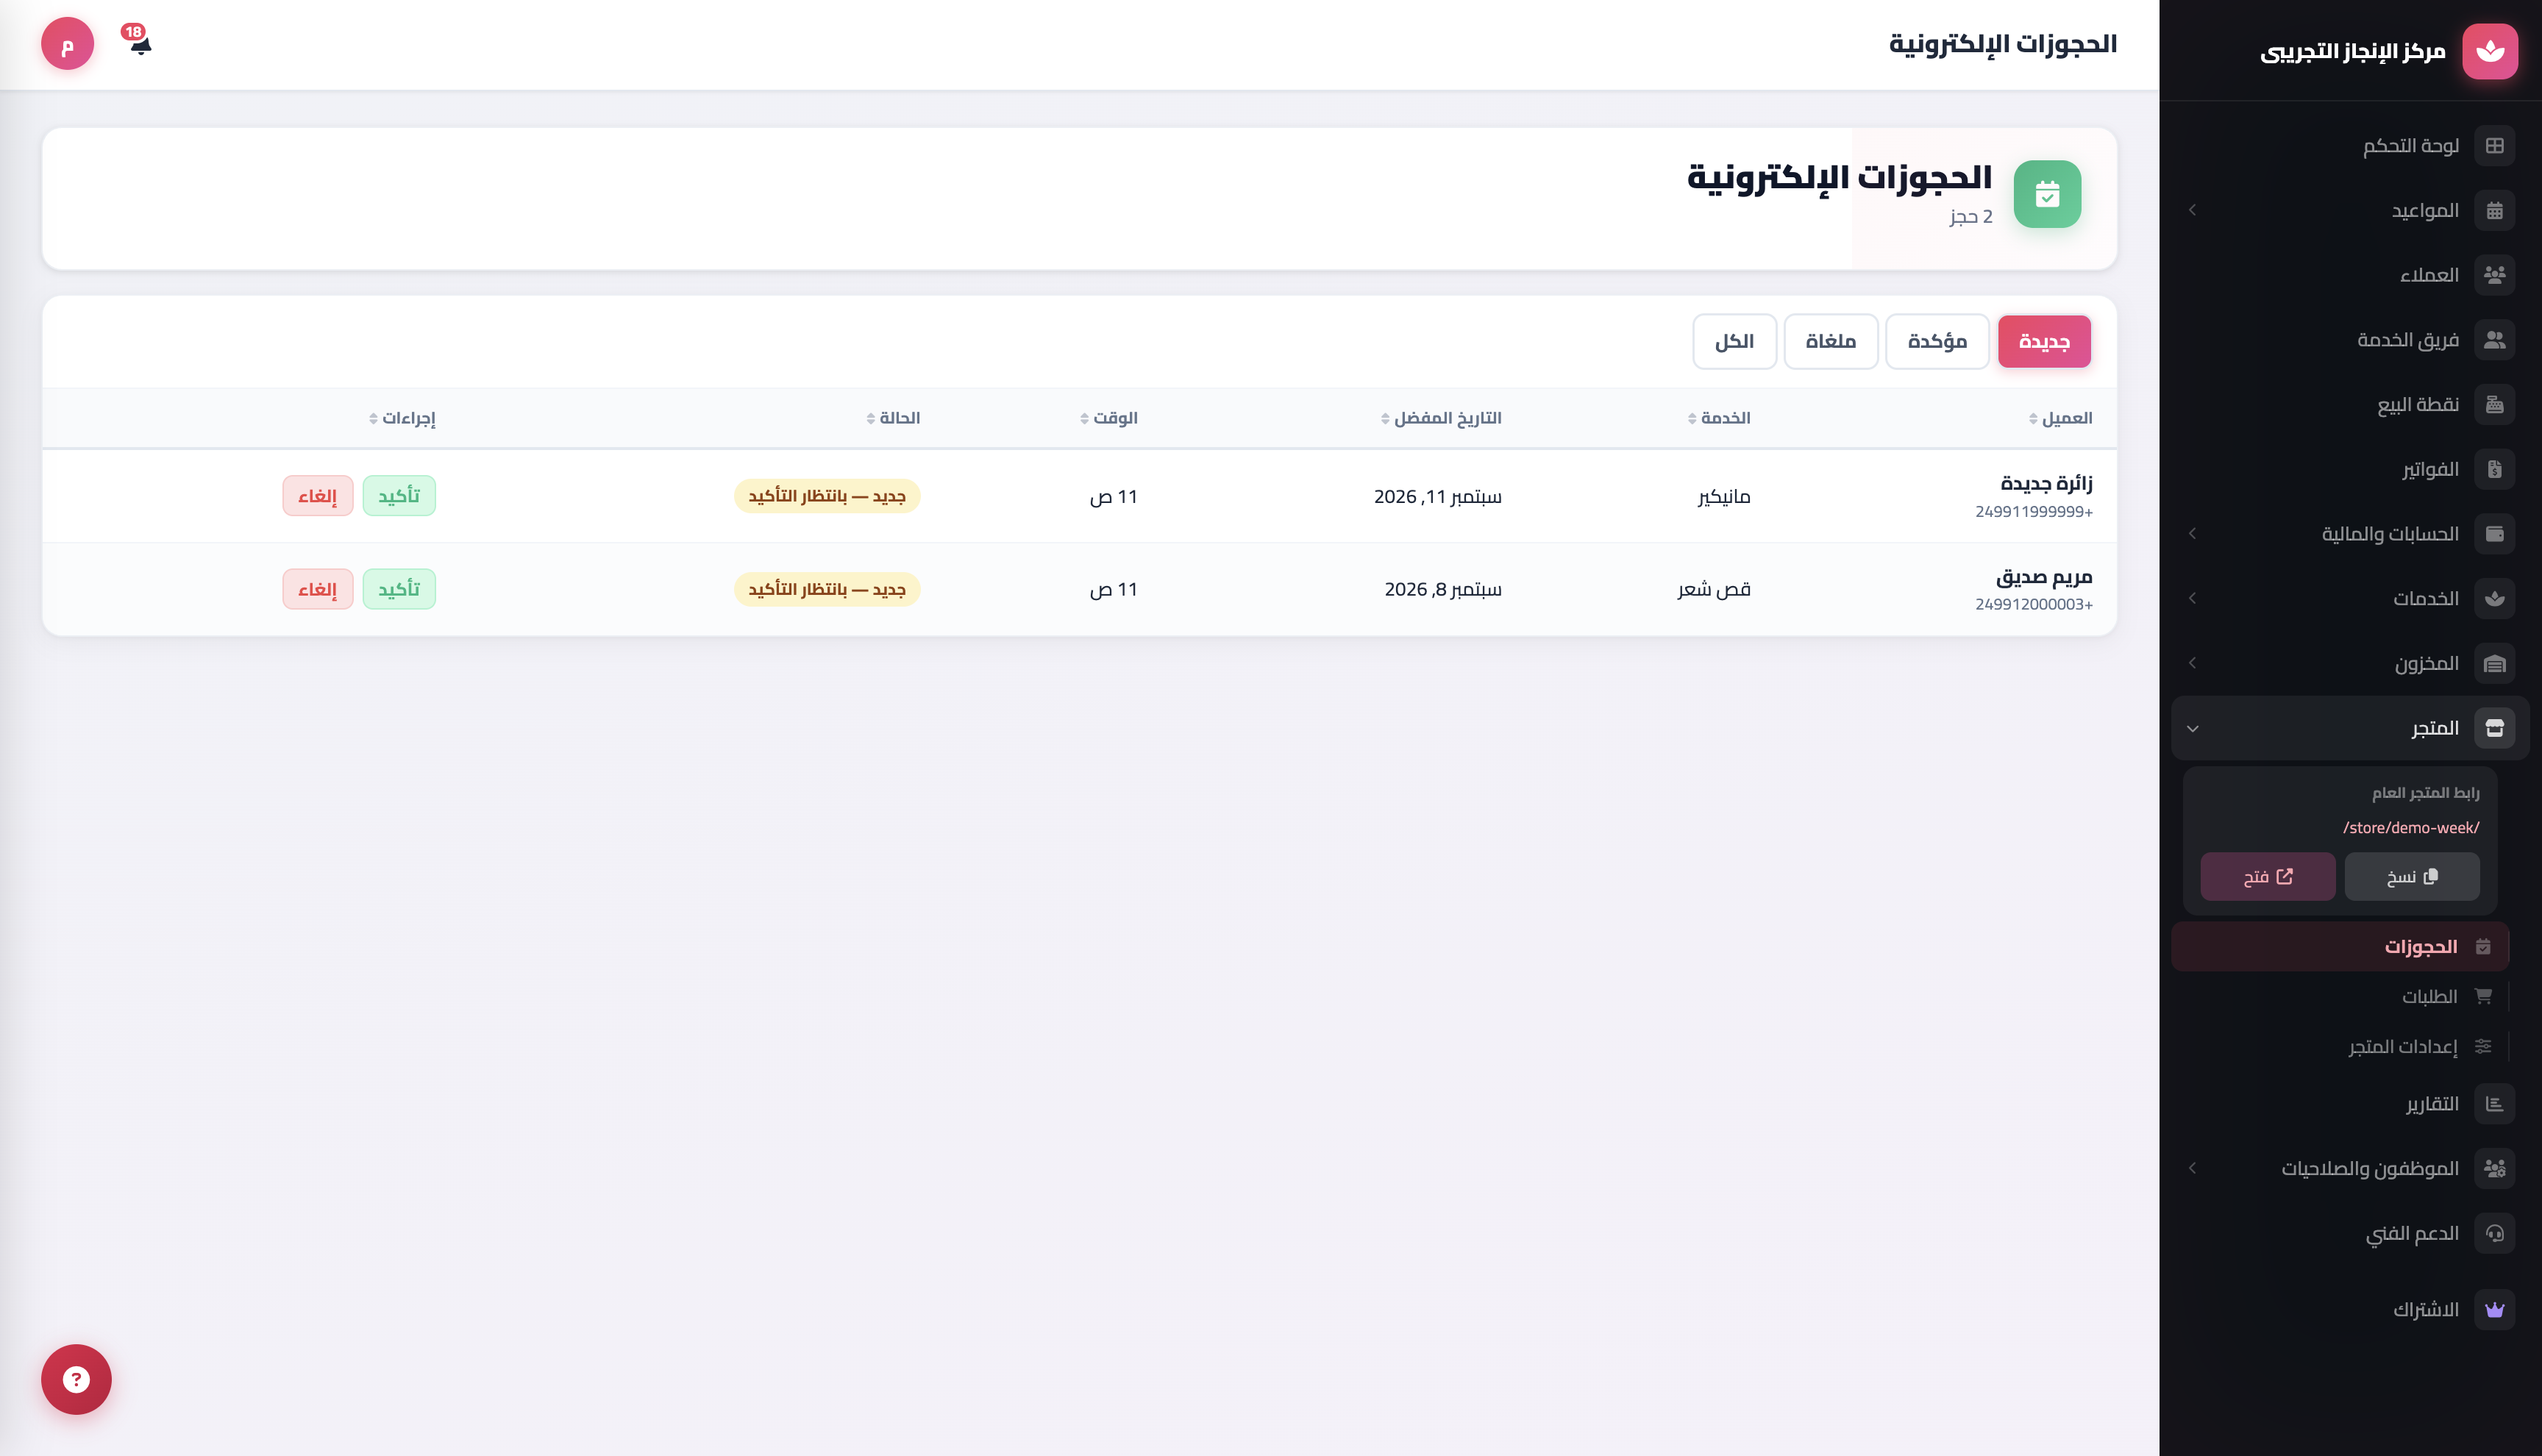2542x1456 pixels.
Task: Expand the الخدمات submenu chevron
Action: pyautogui.click(x=2192, y=598)
